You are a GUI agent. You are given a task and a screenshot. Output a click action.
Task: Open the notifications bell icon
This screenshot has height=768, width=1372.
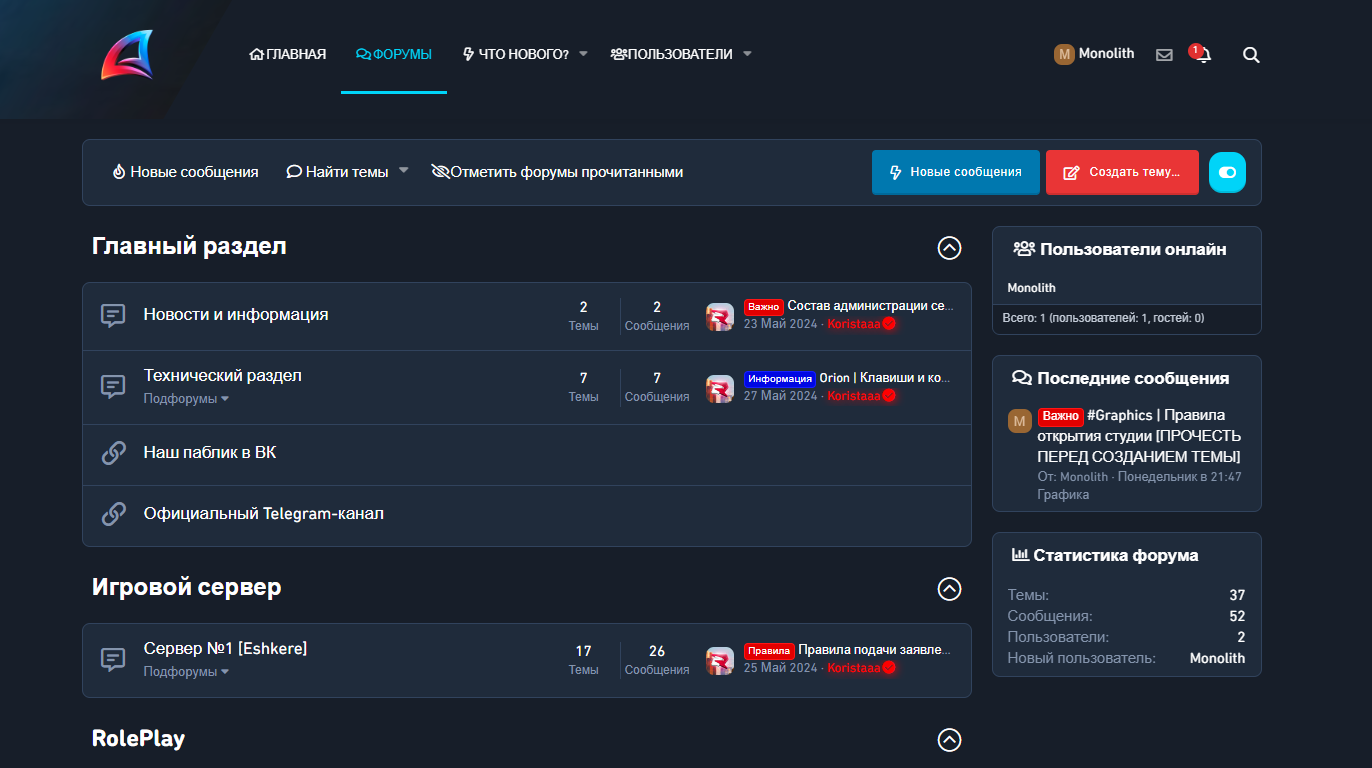1202,55
